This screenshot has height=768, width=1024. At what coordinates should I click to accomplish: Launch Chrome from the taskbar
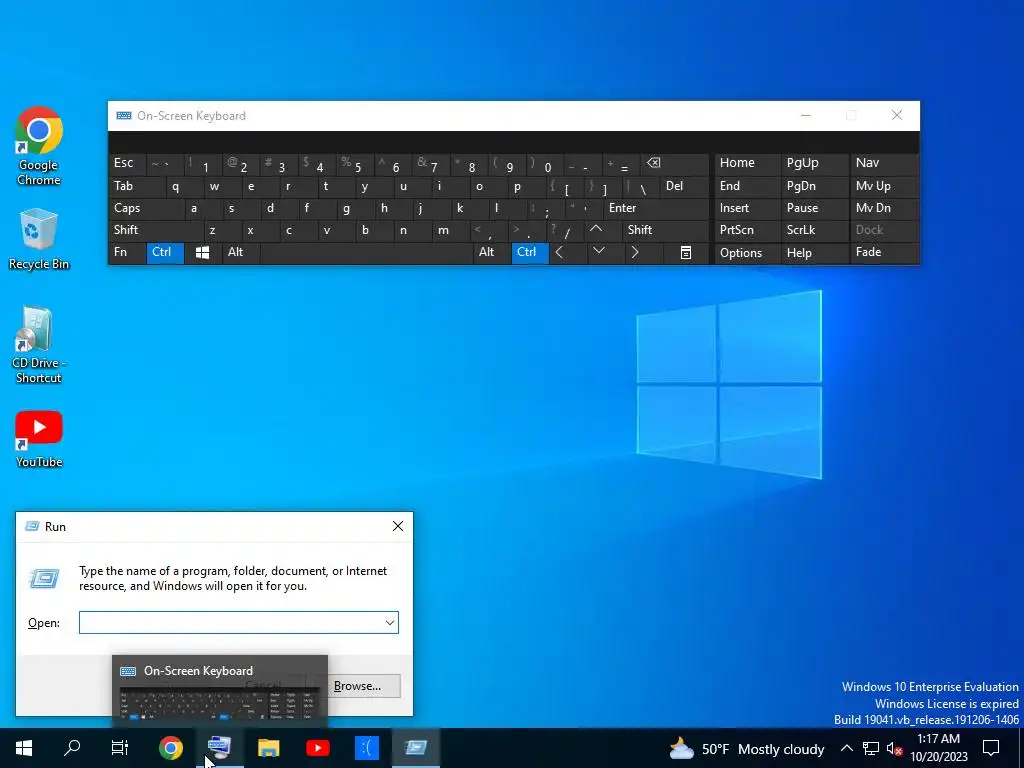pos(170,748)
